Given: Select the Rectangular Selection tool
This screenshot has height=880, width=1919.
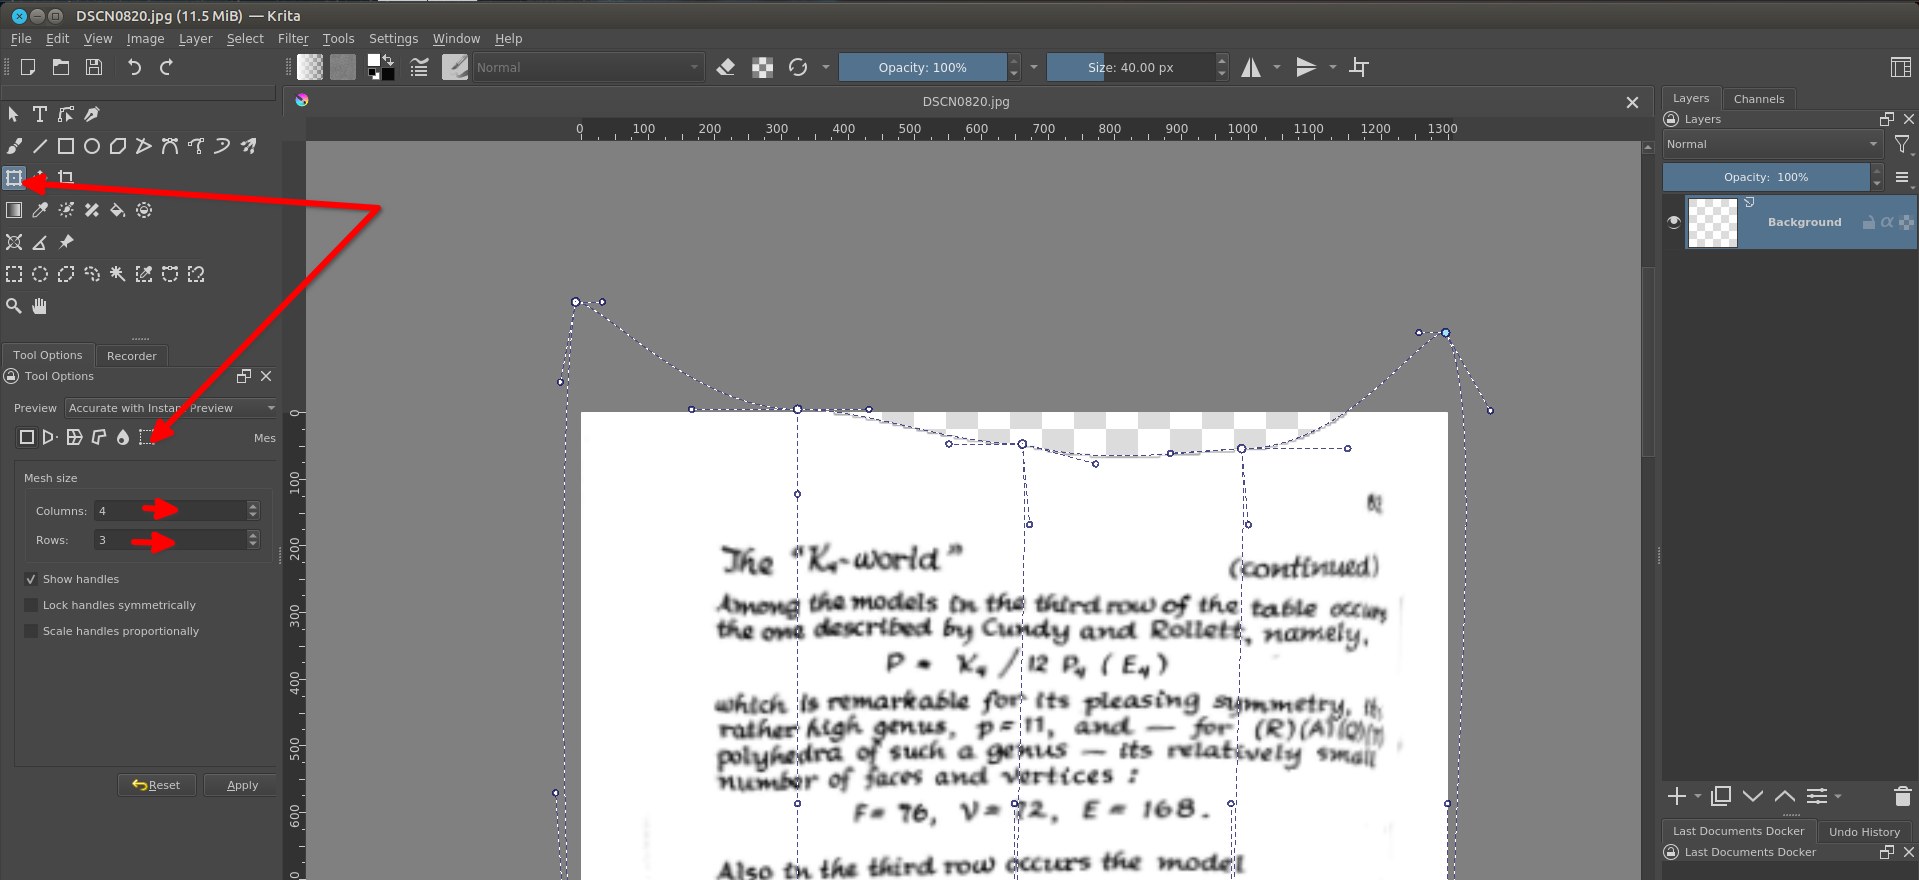Looking at the screenshot, I should (x=14, y=274).
